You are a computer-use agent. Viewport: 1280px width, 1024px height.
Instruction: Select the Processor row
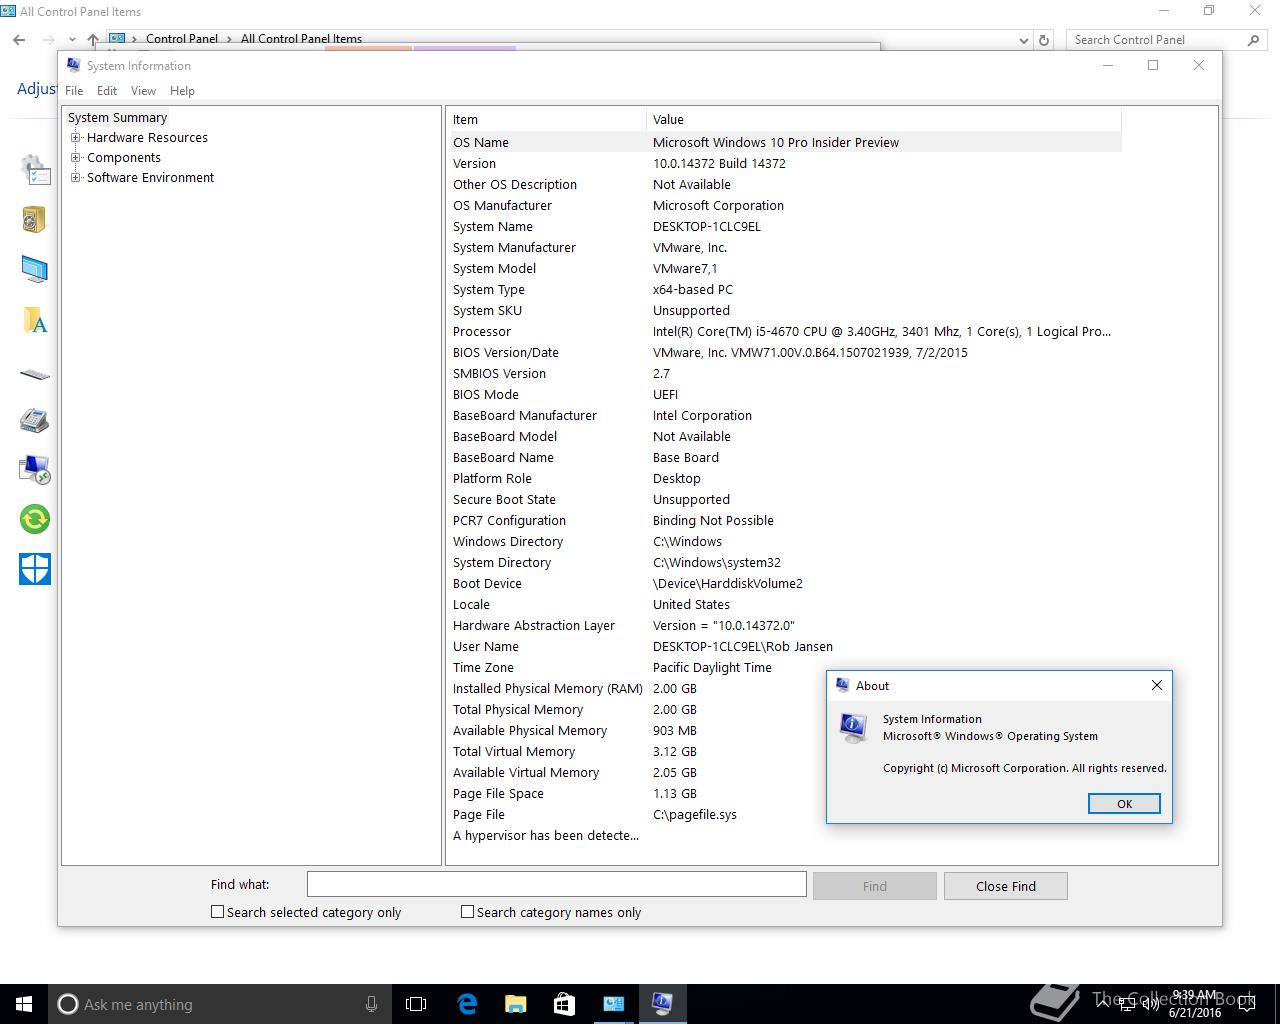pos(785,331)
